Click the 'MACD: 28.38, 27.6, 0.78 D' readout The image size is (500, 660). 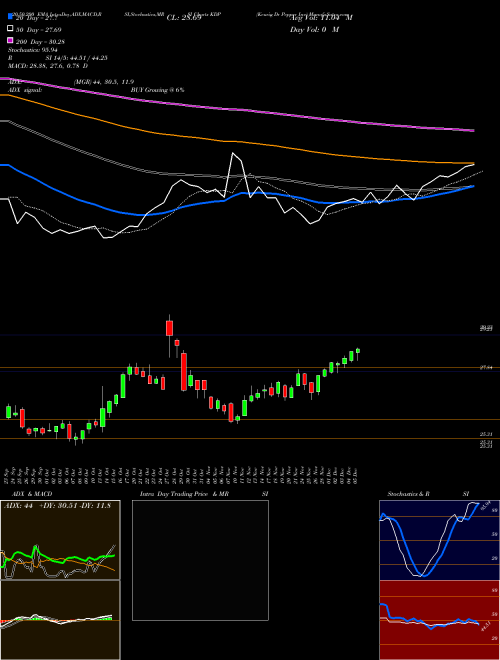48,66
